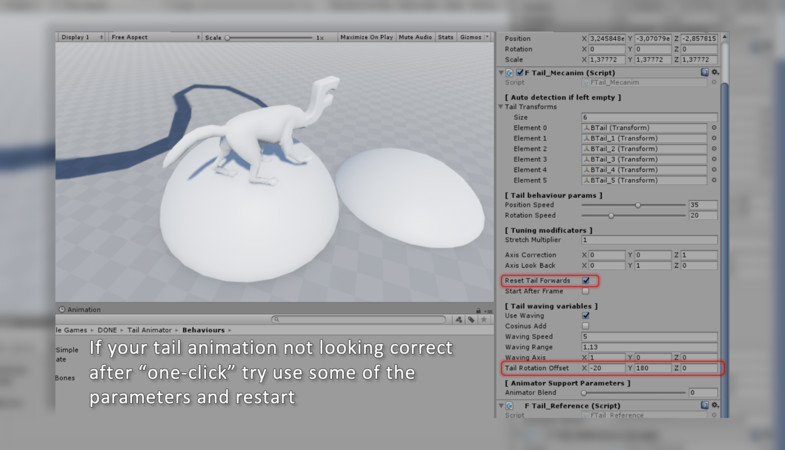Uncheck Reset Tail Forwards
The width and height of the screenshot is (785, 450).
pyautogui.click(x=586, y=280)
